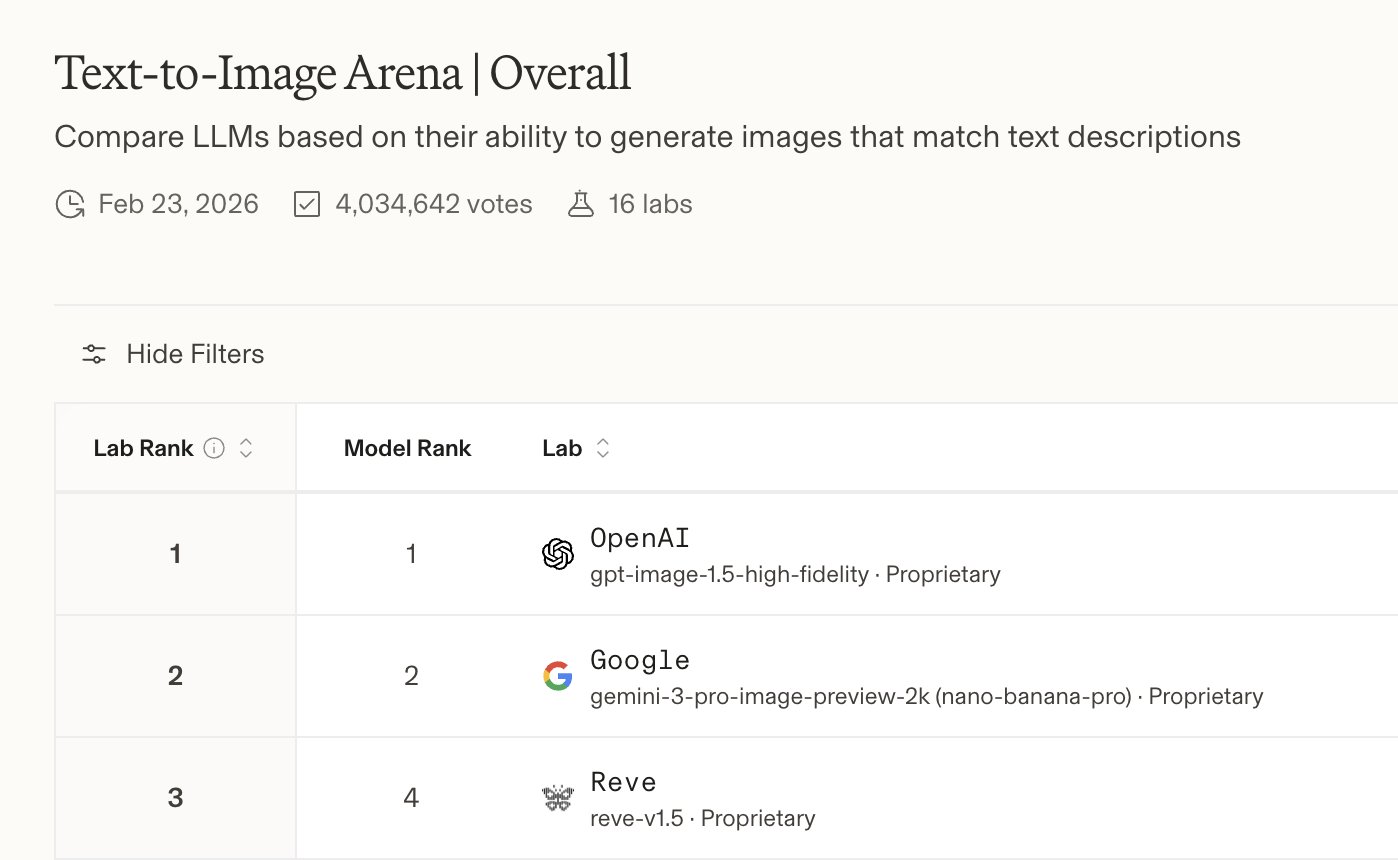Select the gemini-3-pro-image-preview-2k model text
The height and width of the screenshot is (860, 1398).
pos(860,696)
